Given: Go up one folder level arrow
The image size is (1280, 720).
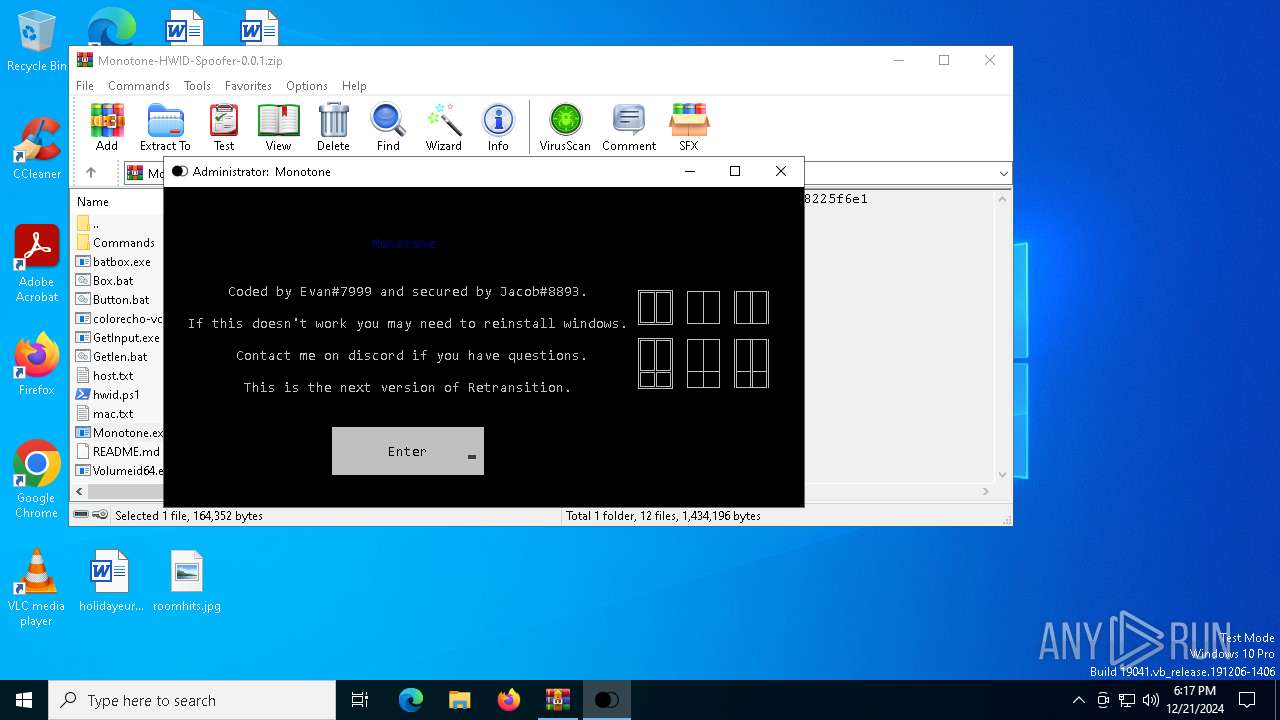Looking at the screenshot, I should click(x=91, y=173).
